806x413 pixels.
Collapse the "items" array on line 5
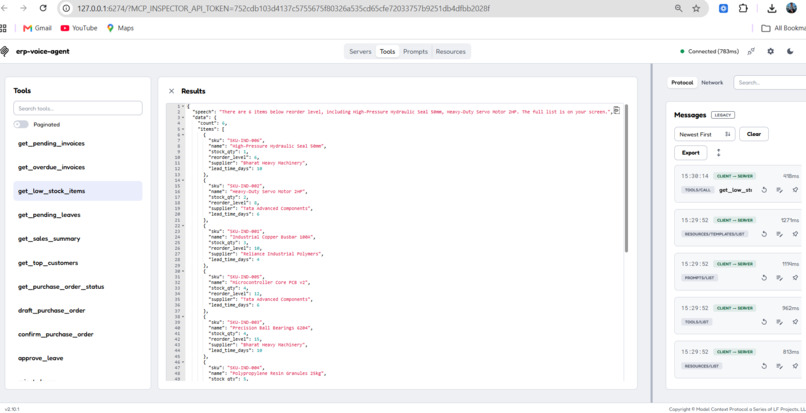coord(184,129)
